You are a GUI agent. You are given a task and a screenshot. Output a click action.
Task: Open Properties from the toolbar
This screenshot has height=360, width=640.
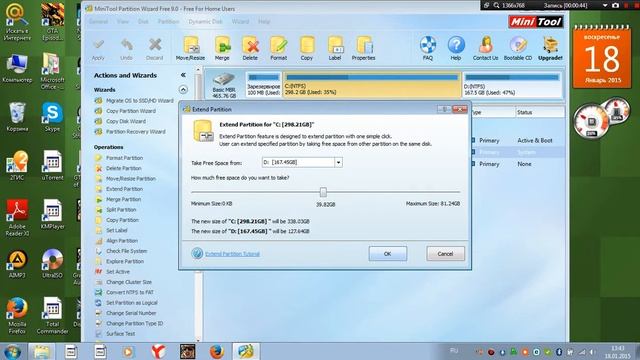coord(363,48)
